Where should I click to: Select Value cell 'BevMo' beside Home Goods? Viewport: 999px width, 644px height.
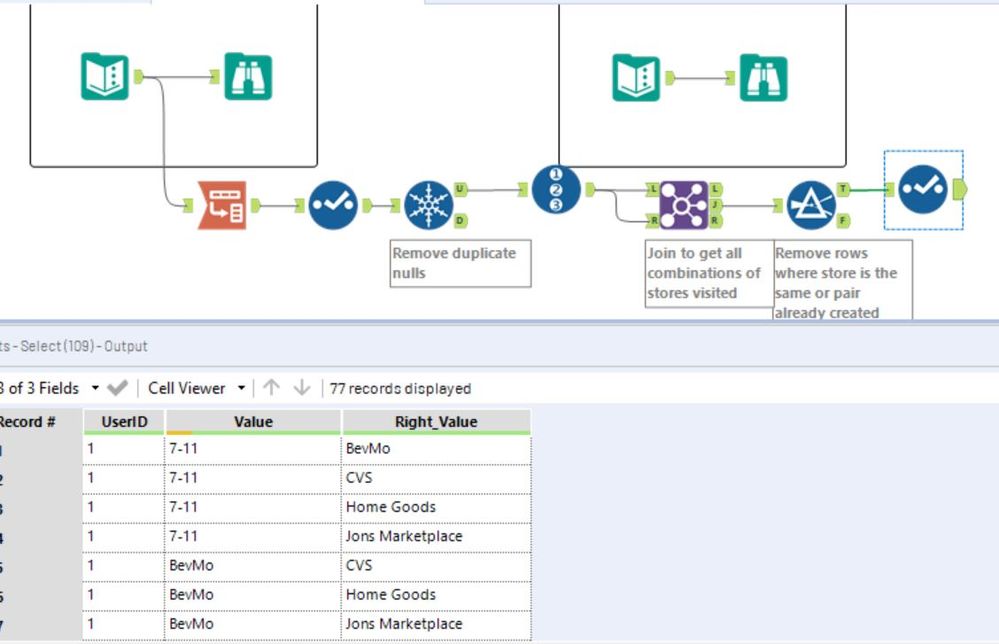point(253,596)
